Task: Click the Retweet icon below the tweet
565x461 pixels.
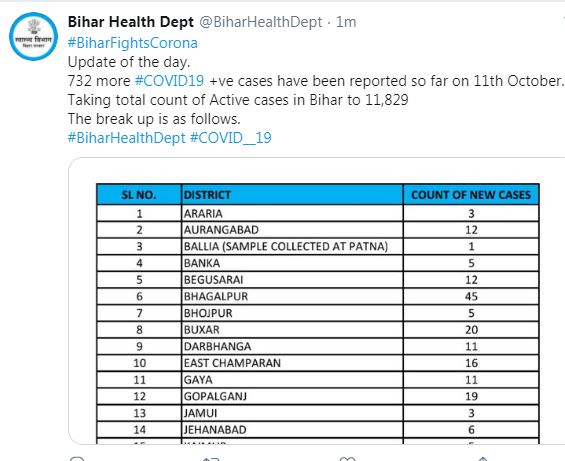Action: pos(211,459)
